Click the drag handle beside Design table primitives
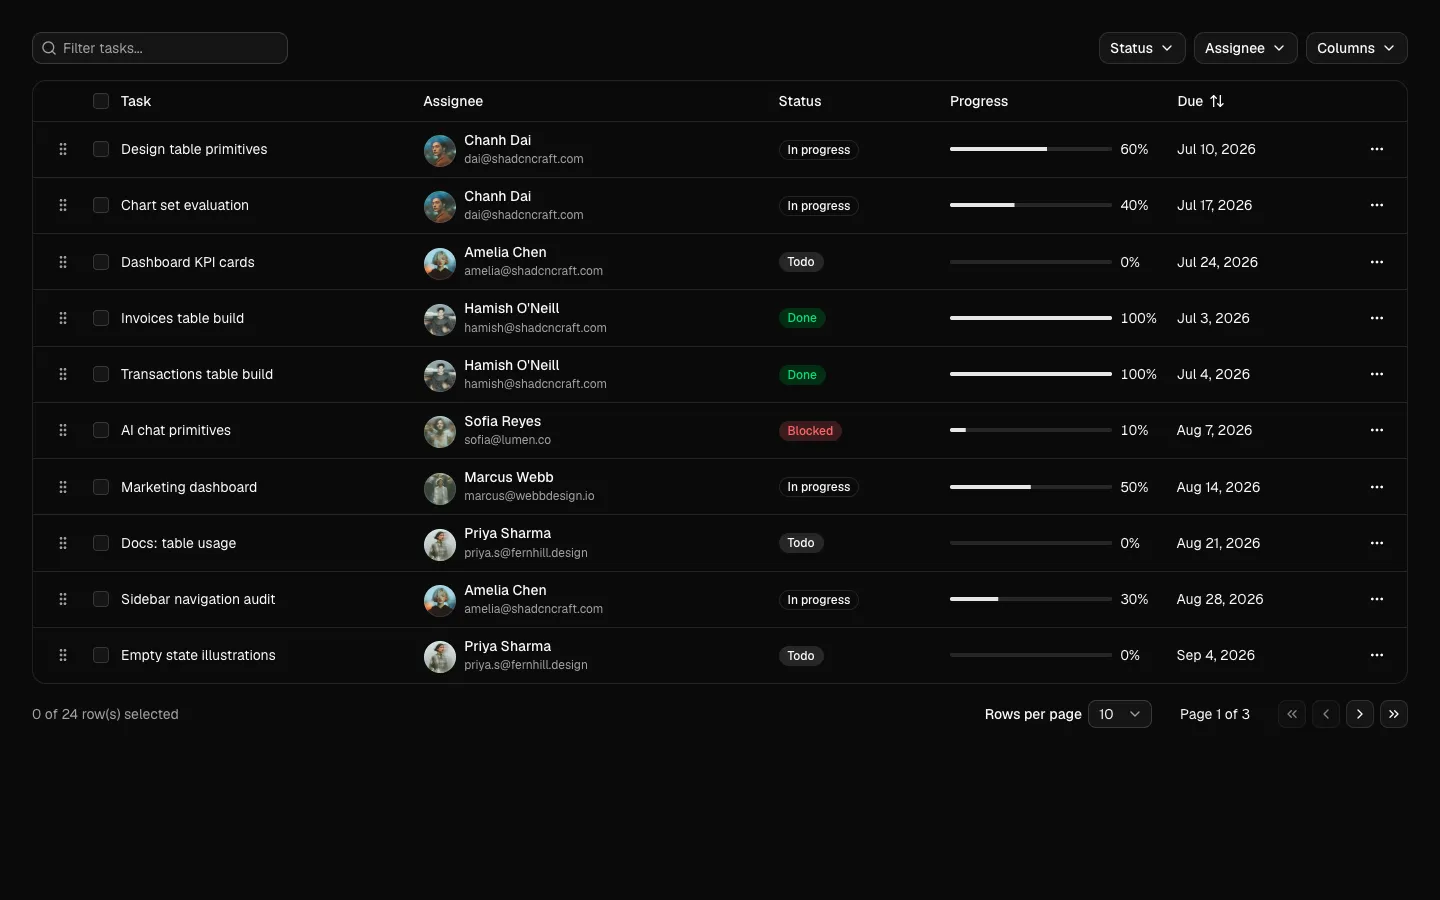 (63, 149)
